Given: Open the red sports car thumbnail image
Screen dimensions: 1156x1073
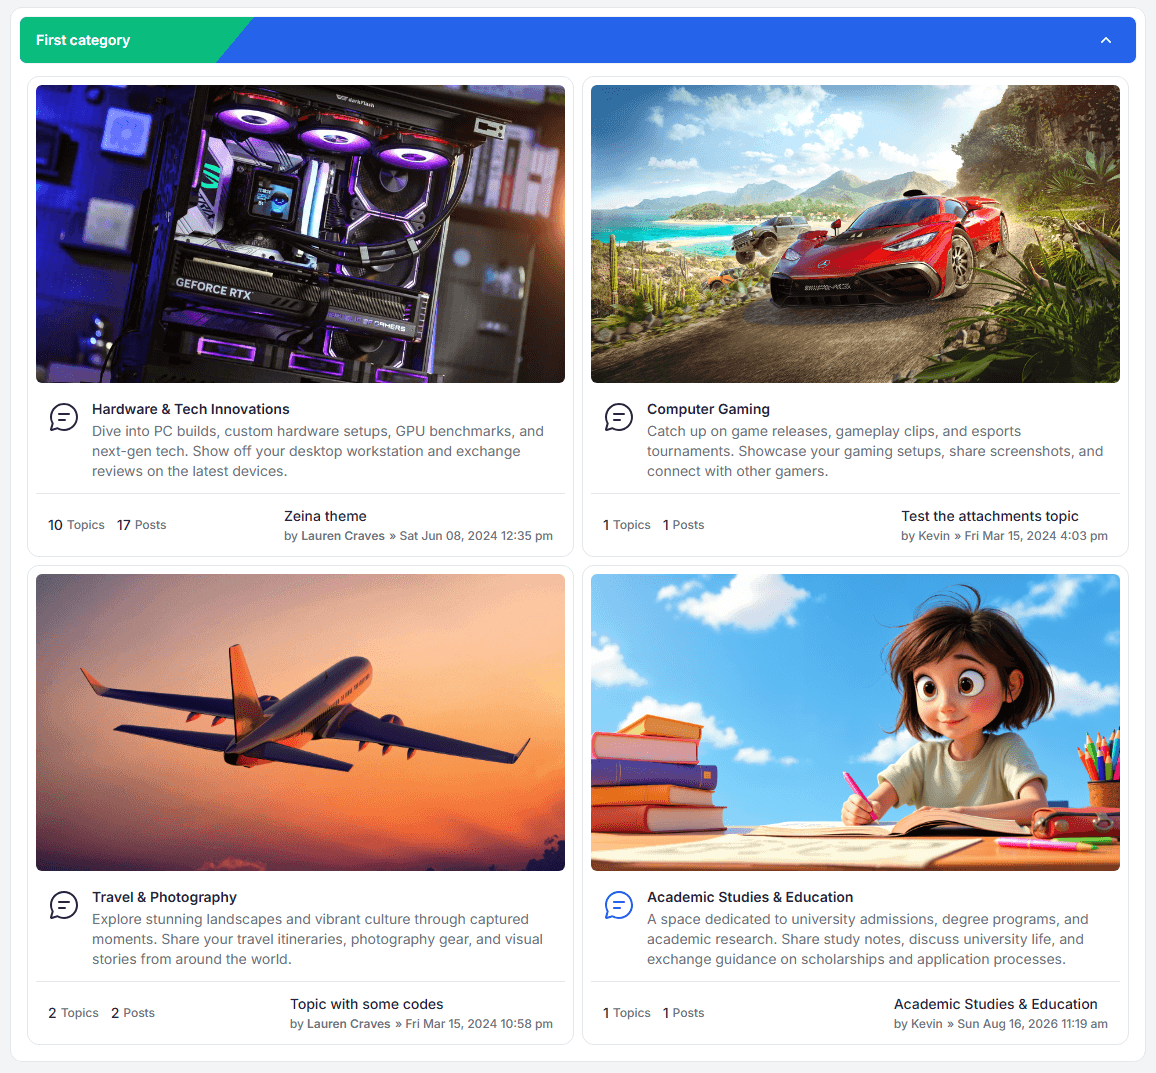Looking at the screenshot, I should pos(855,234).
